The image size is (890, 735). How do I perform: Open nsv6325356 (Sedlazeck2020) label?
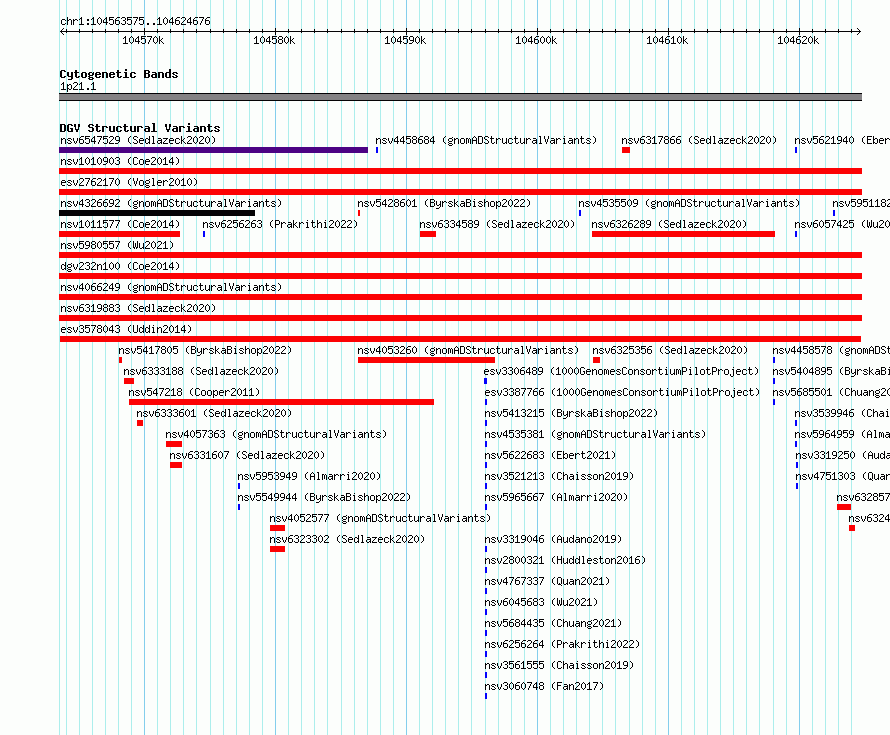(670, 350)
